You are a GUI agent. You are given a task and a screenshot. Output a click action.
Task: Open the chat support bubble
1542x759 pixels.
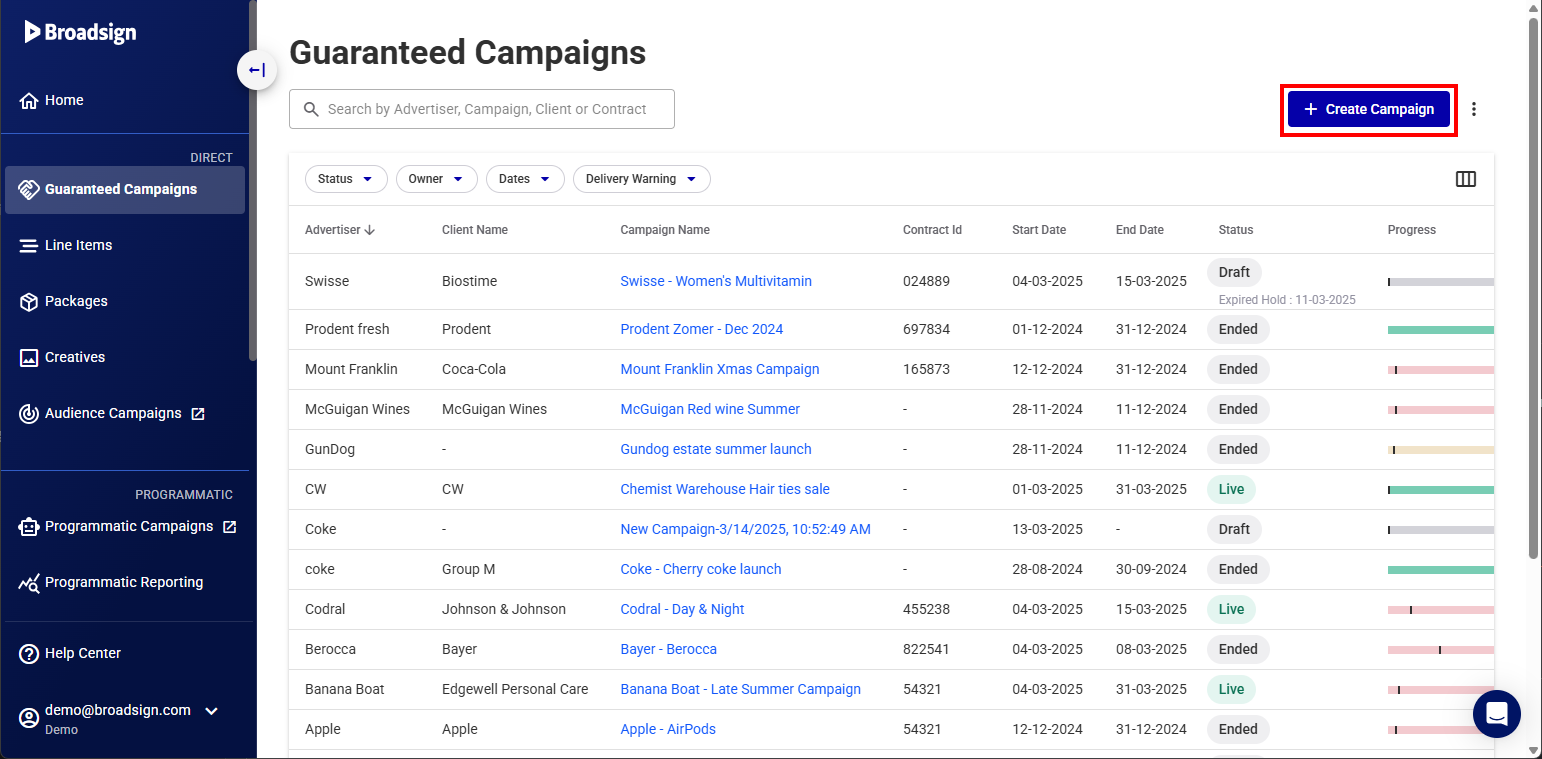pyautogui.click(x=1496, y=713)
